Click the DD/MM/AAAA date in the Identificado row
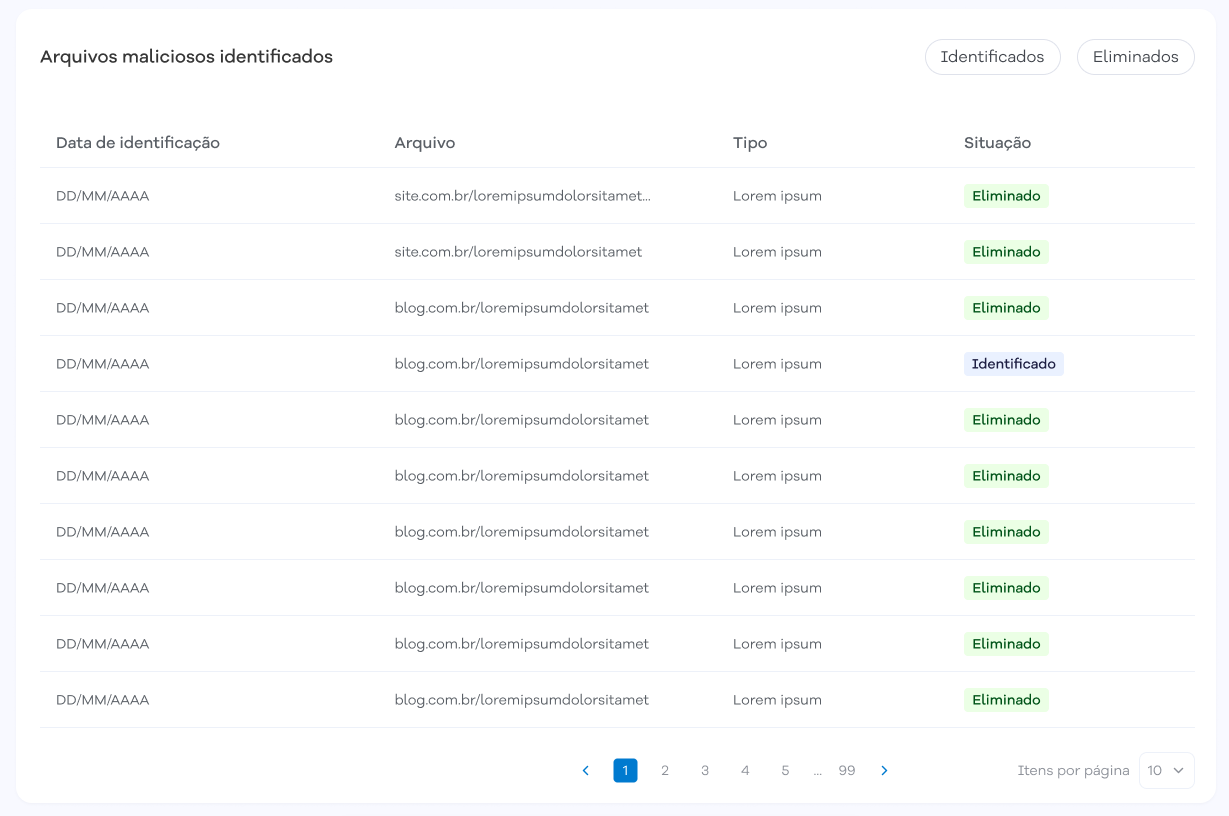This screenshot has height=816, width=1229. pos(103,364)
